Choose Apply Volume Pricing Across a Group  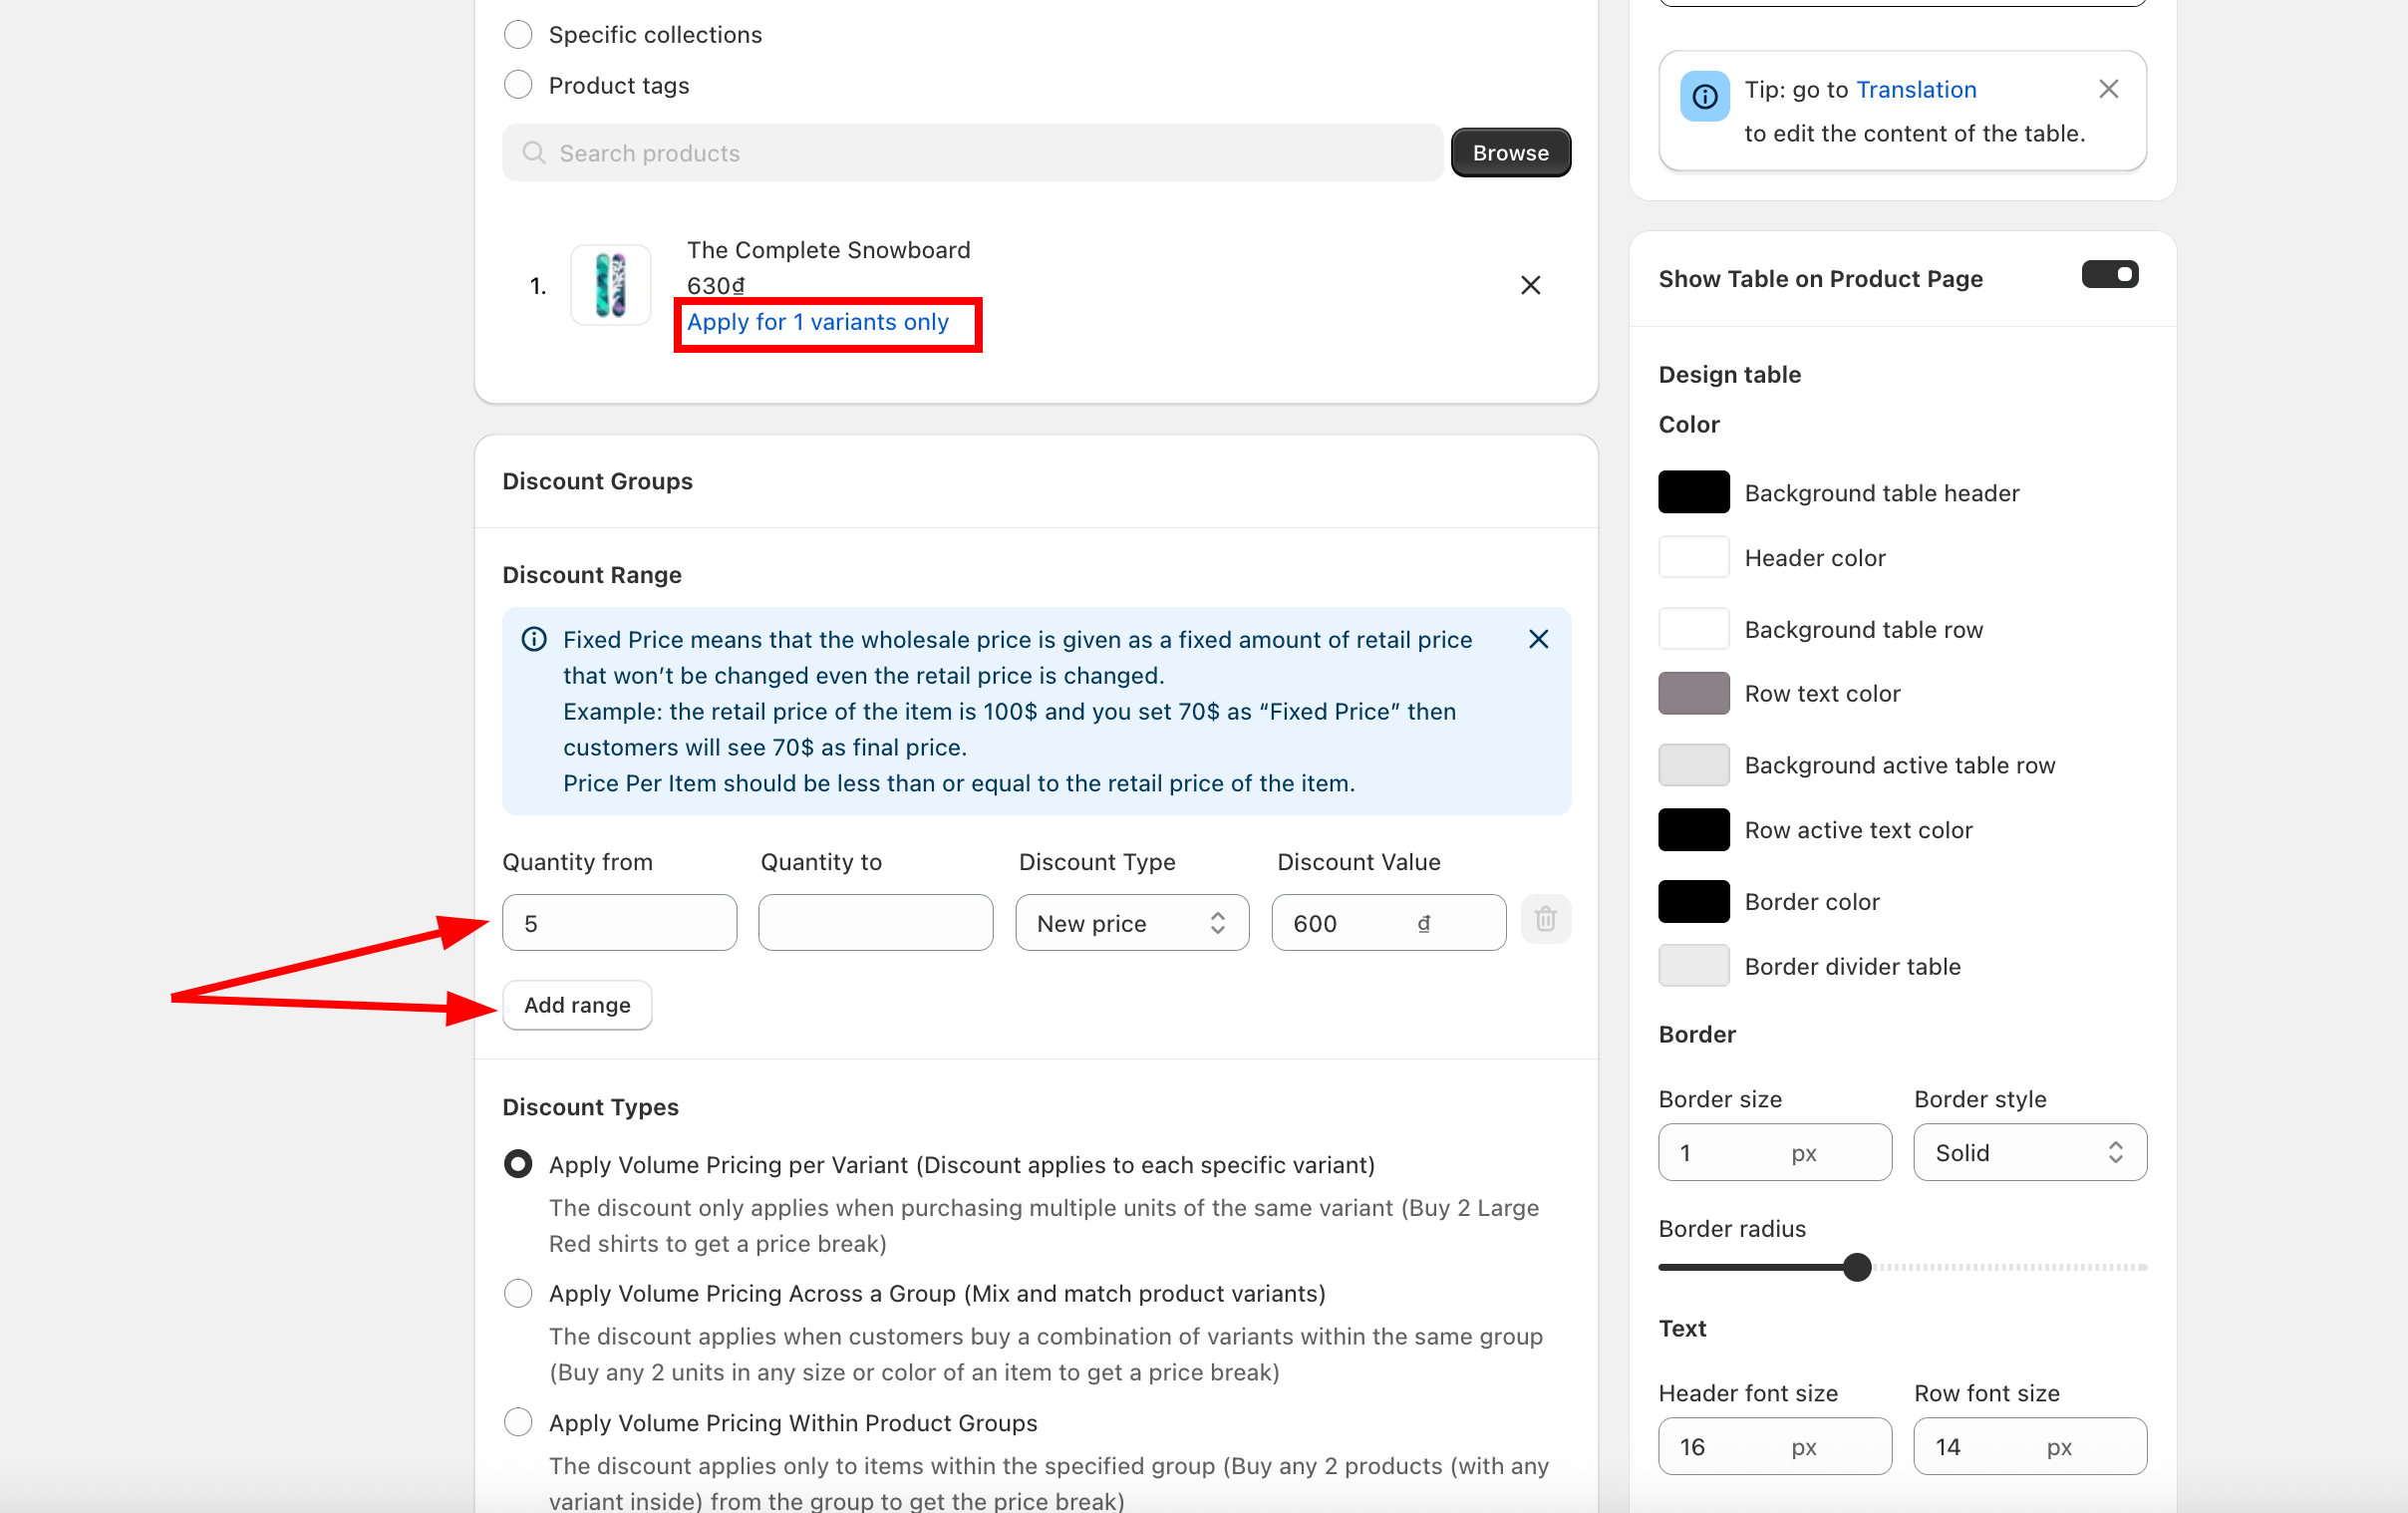[518, 1294]
